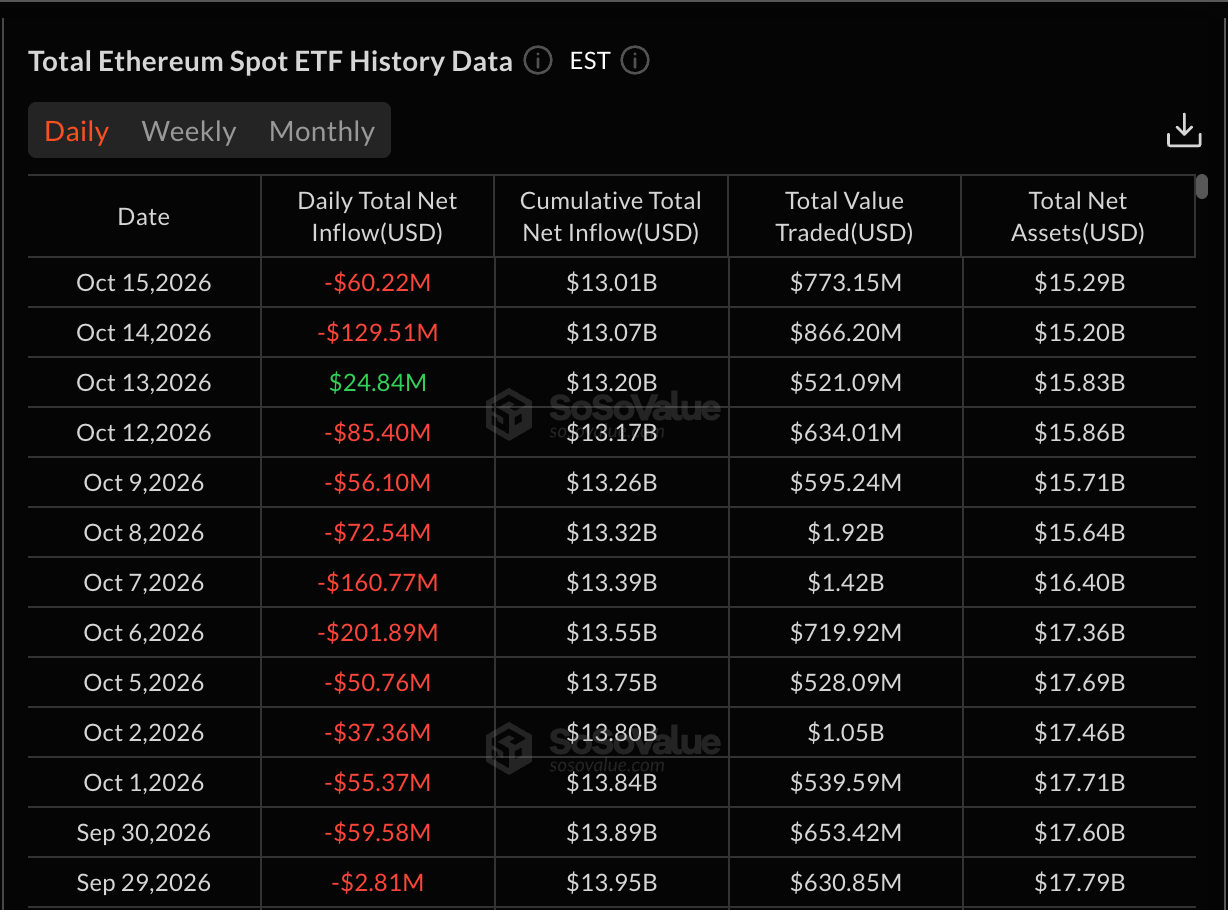Click the $15.29B net assets cell
The height and width of the screenshot is (910, 1228).
click(x=1080, y=283)
